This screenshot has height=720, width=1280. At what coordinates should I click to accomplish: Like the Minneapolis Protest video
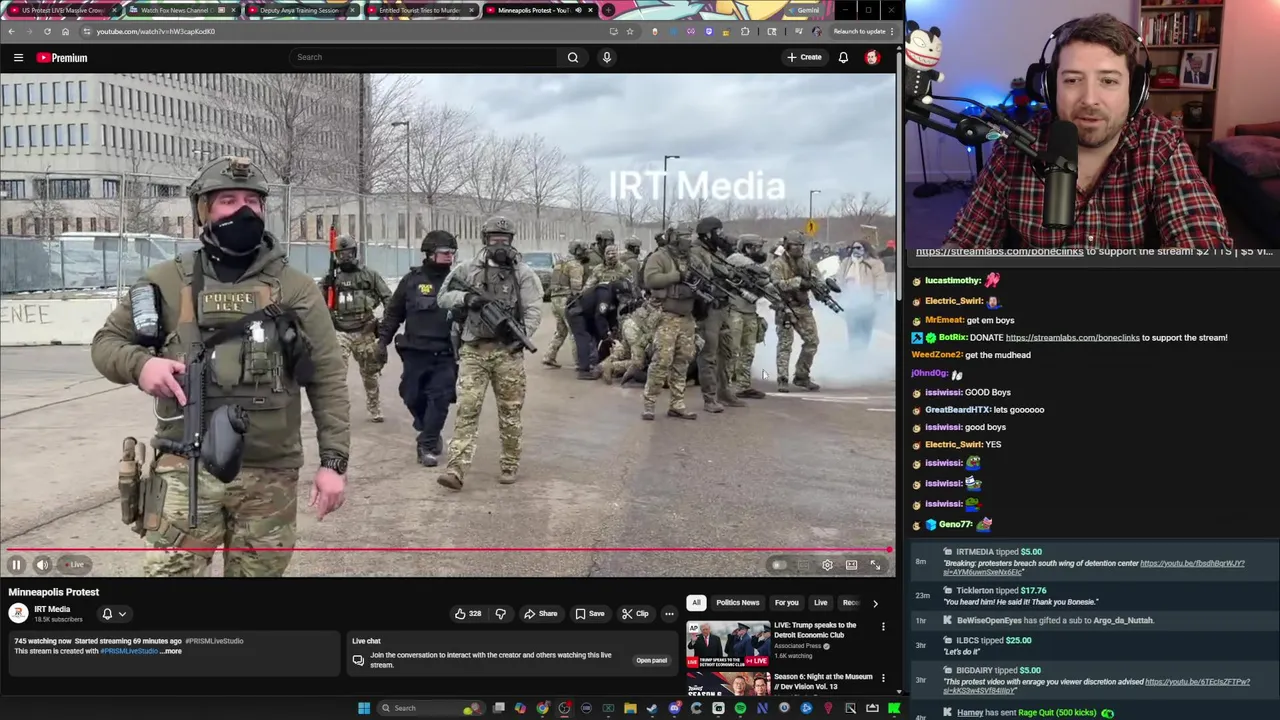click(x=467, y=614)
